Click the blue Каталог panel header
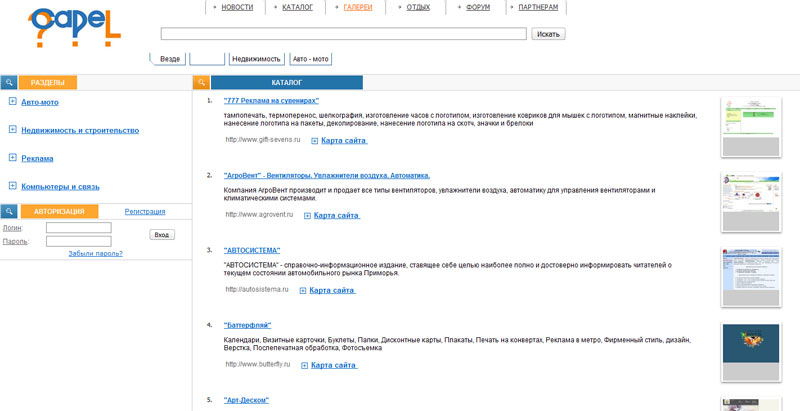This screenshot has width=800, height=411. pos(287,83)
